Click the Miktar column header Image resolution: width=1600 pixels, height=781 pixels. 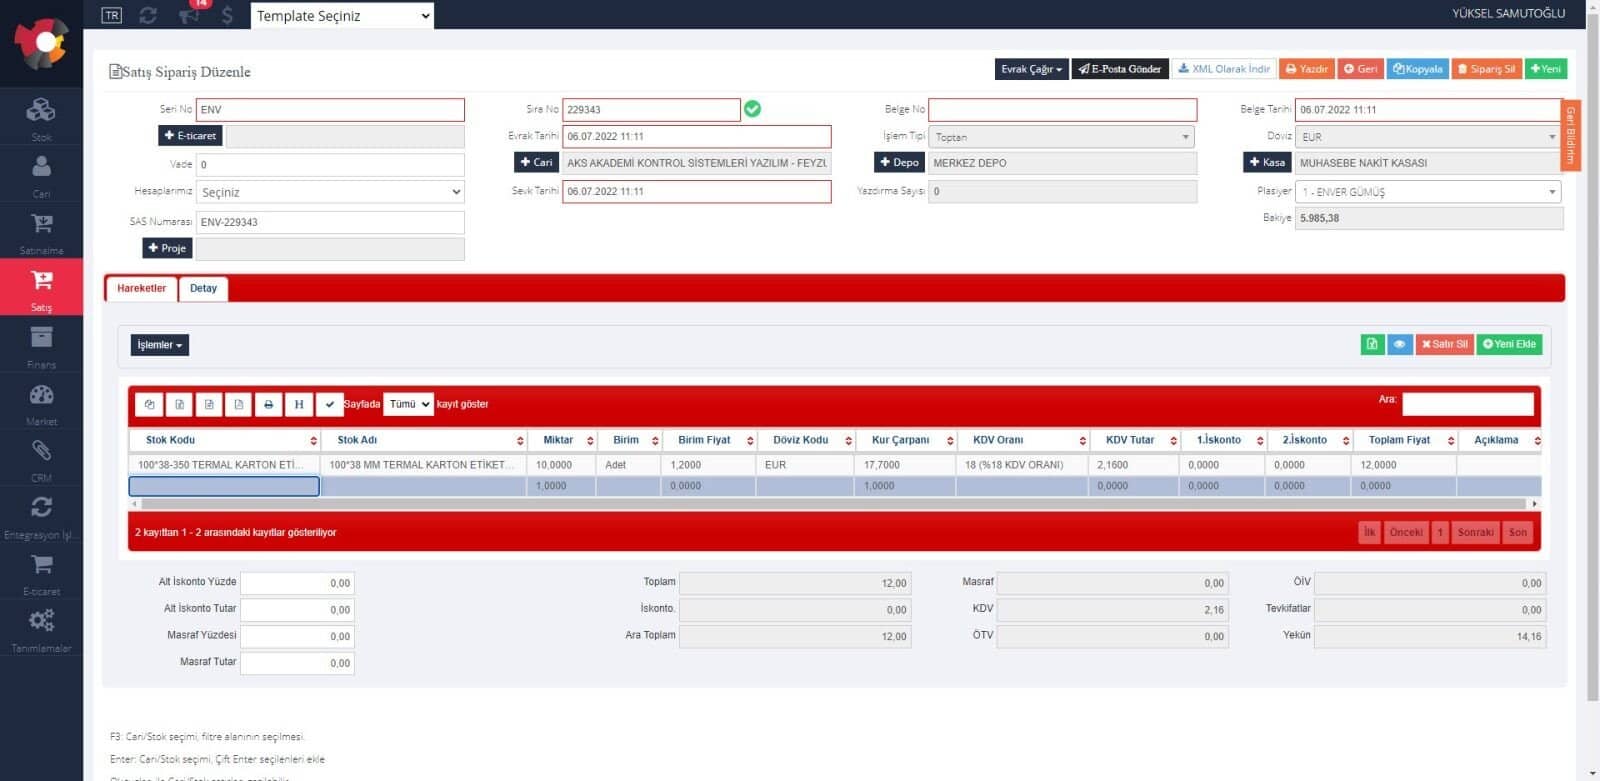(x=561, y=440)
